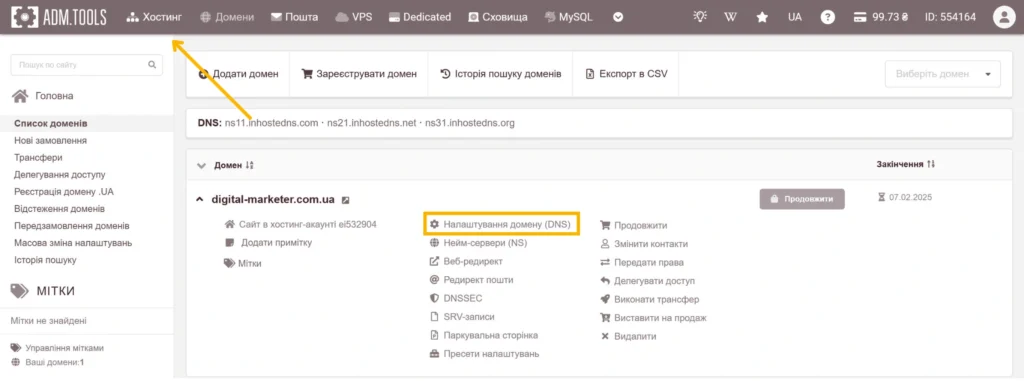The width and height of the screenshot is (1024, 381).
Task: Expand more services chevron in top bar
Action: pos(618,18)
